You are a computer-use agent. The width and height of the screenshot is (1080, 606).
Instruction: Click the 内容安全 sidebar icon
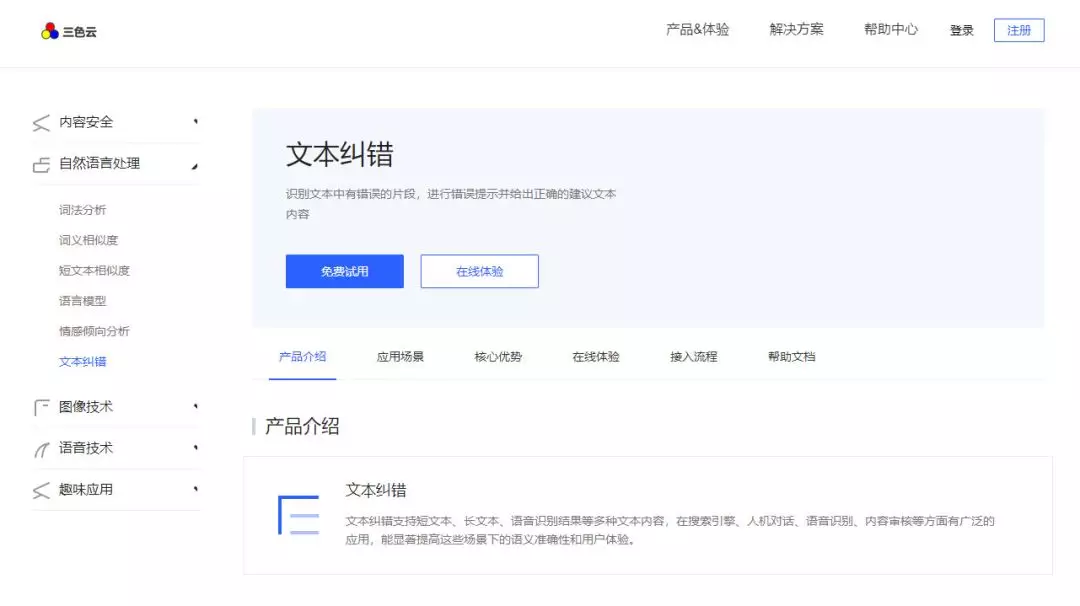41,123
